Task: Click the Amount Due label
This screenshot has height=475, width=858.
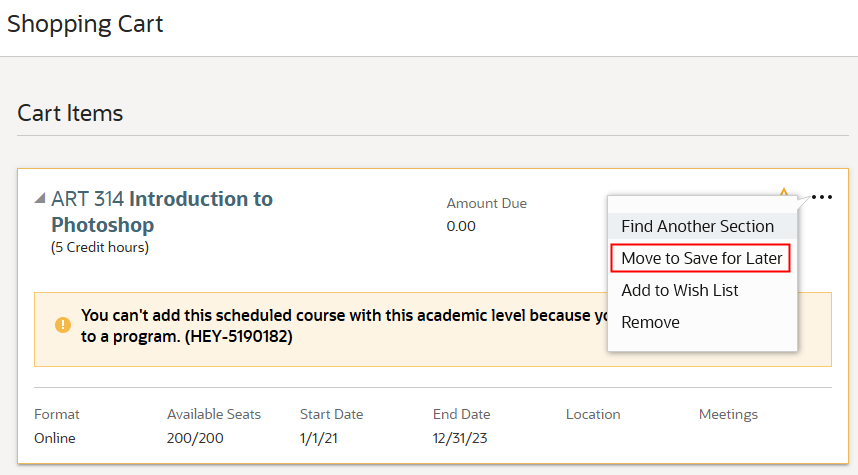Action: point(486,203)
